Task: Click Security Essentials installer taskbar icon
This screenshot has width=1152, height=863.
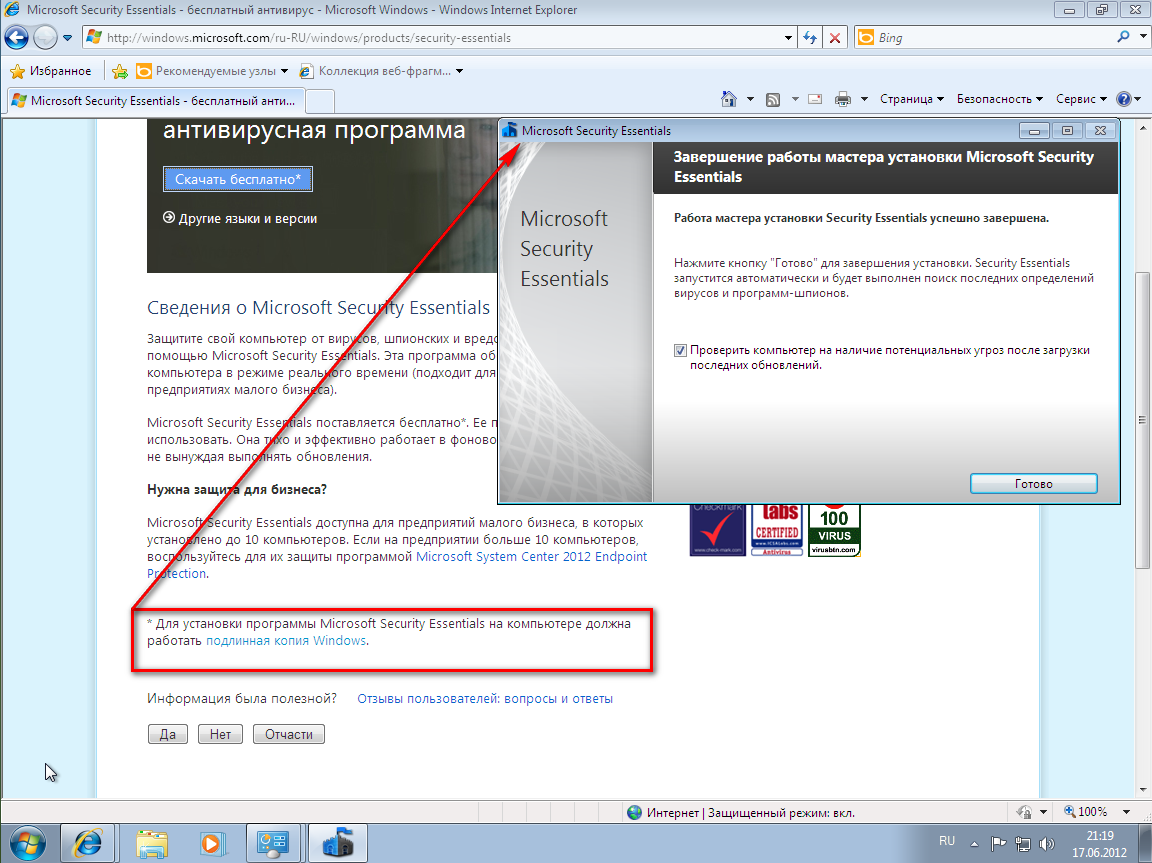Action: (337, 843)
